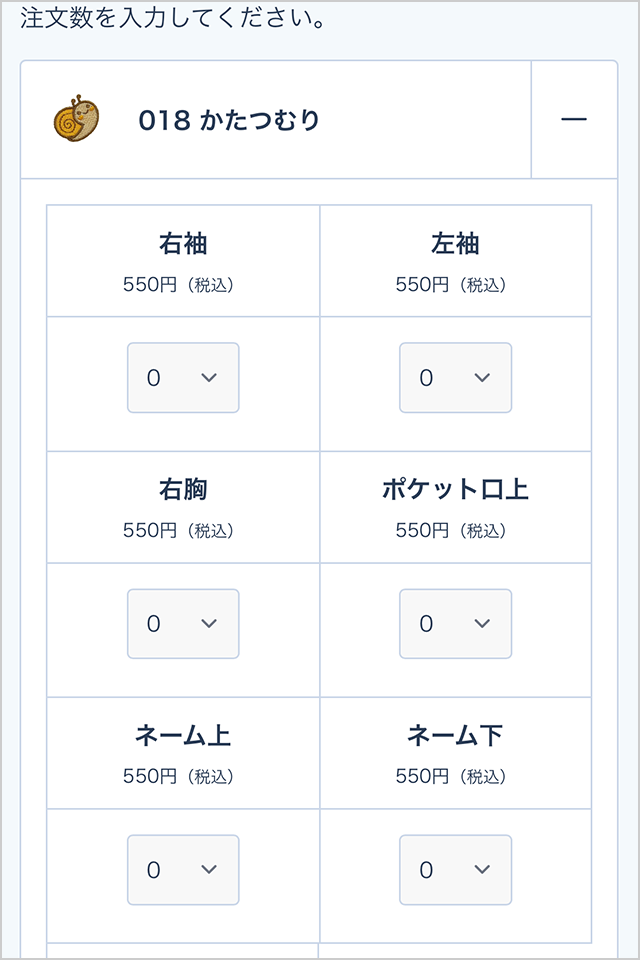Screen dimensions: 640x960
Task: Click the ポケット口上 position label
Action: pyautogui.click(x=455, y=490)
